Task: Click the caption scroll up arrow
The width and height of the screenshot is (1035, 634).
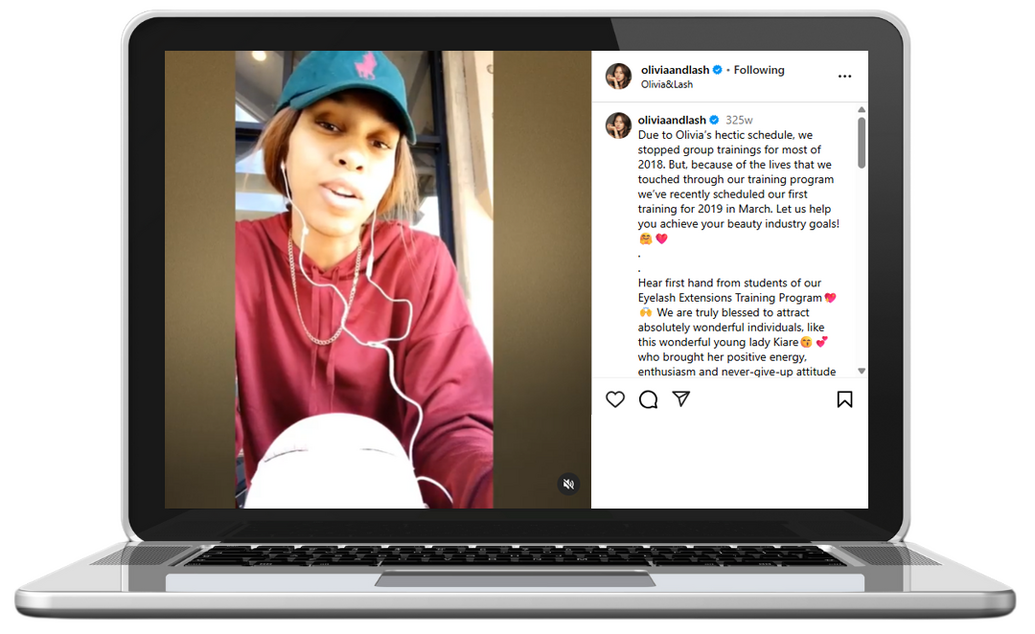Action: click(861, 110)
